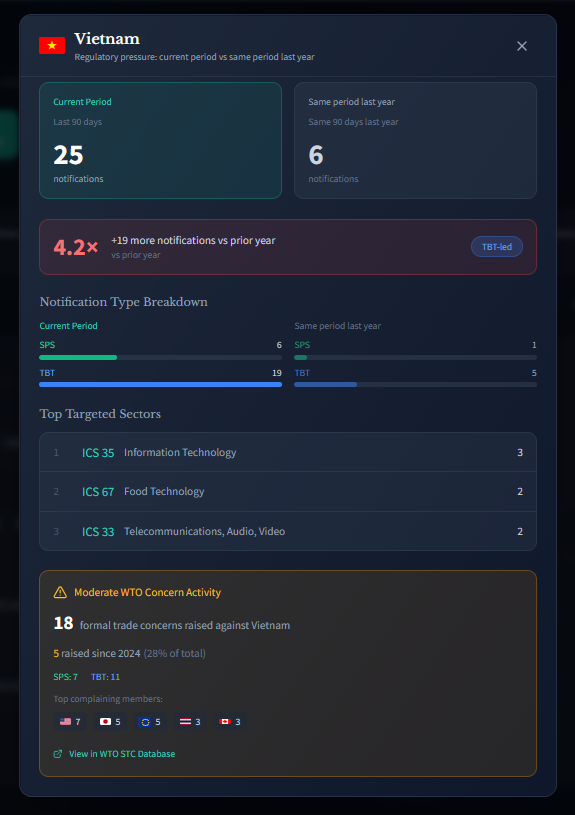Select ICS 35 Information Technology row

[288, 452]
